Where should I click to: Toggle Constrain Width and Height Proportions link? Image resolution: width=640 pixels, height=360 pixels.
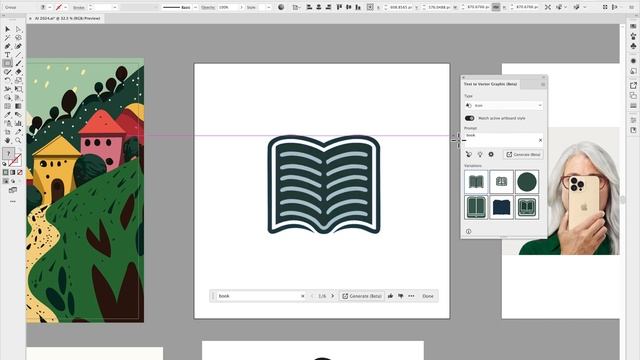click(496, 7)
